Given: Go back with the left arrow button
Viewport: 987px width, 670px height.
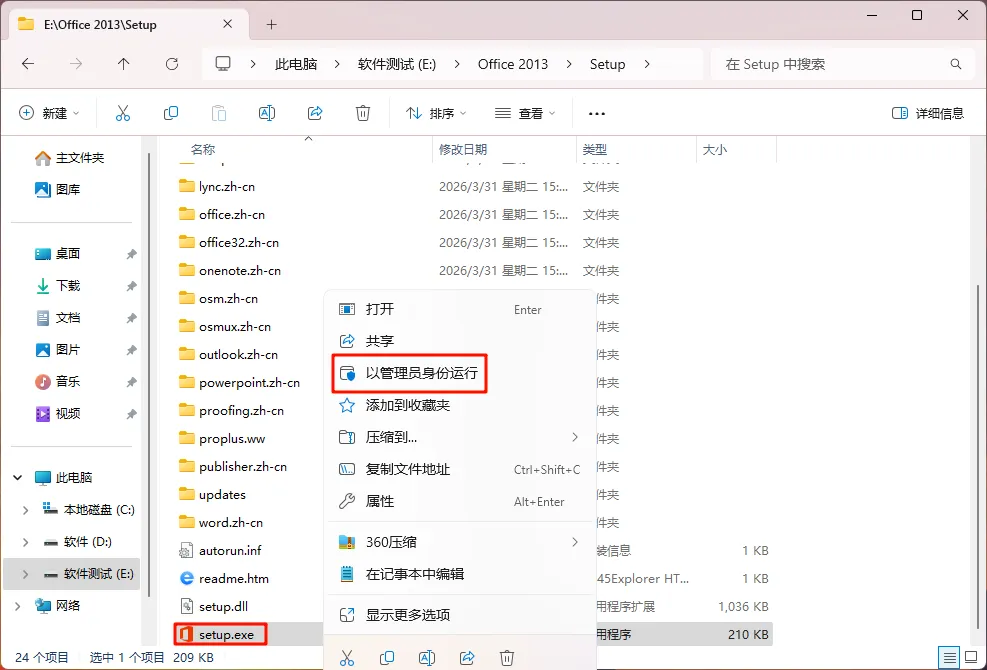Looking at the screenshot, I should (28, 64).
